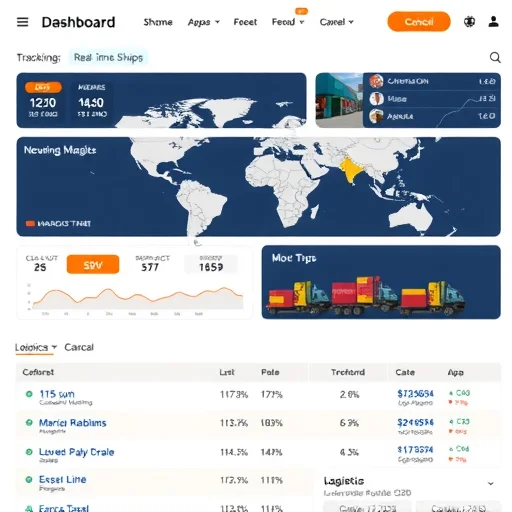Click the green status dot beside Mariel Rablims
This screenshot has width=512, height=512.
coord(29,422)
